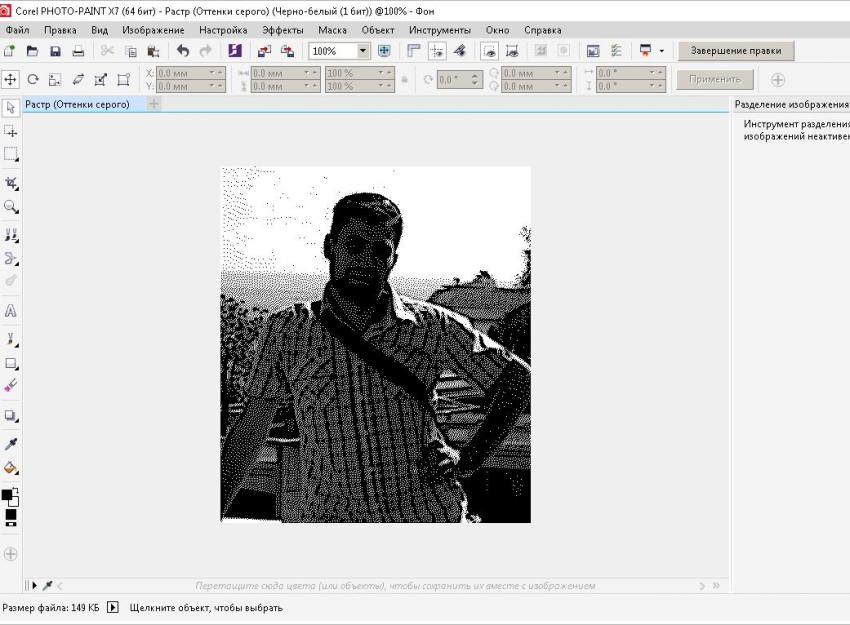Switch to Растр (Оттенки серого) tab
This screenshot has width=850, height=625.
(x=78, y=104)
